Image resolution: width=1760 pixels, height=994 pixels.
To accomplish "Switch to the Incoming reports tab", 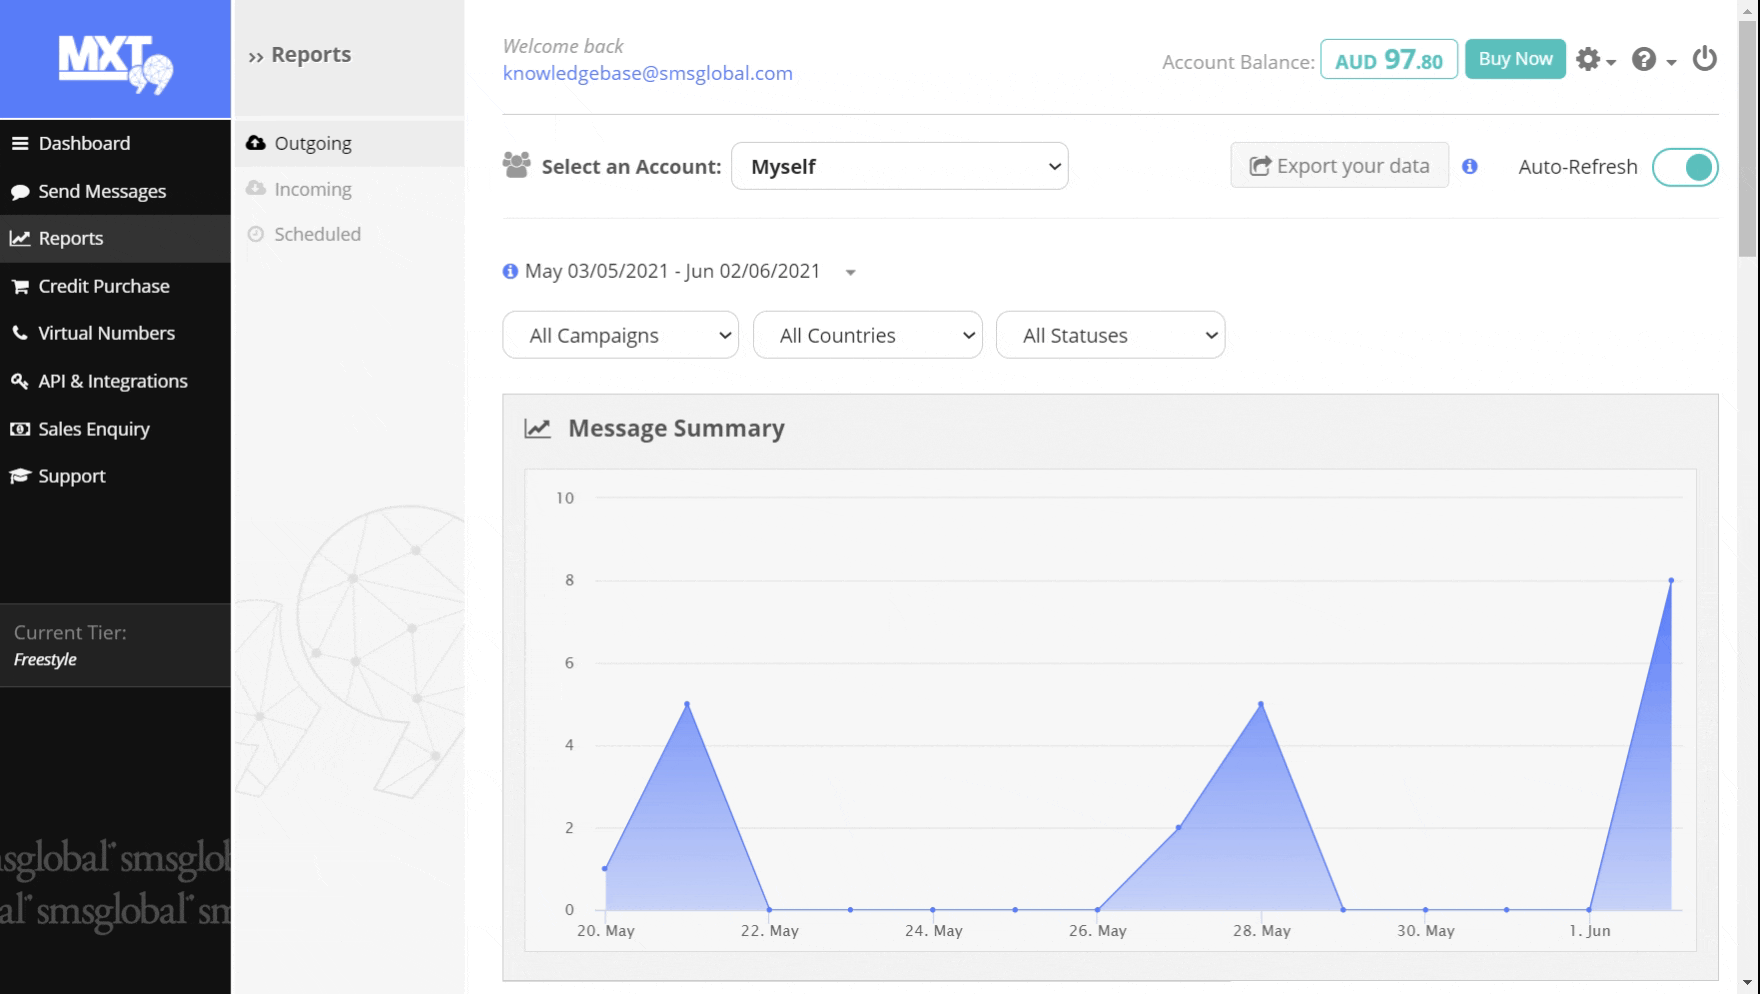I will pyautogui.click(x=312, y=189).
